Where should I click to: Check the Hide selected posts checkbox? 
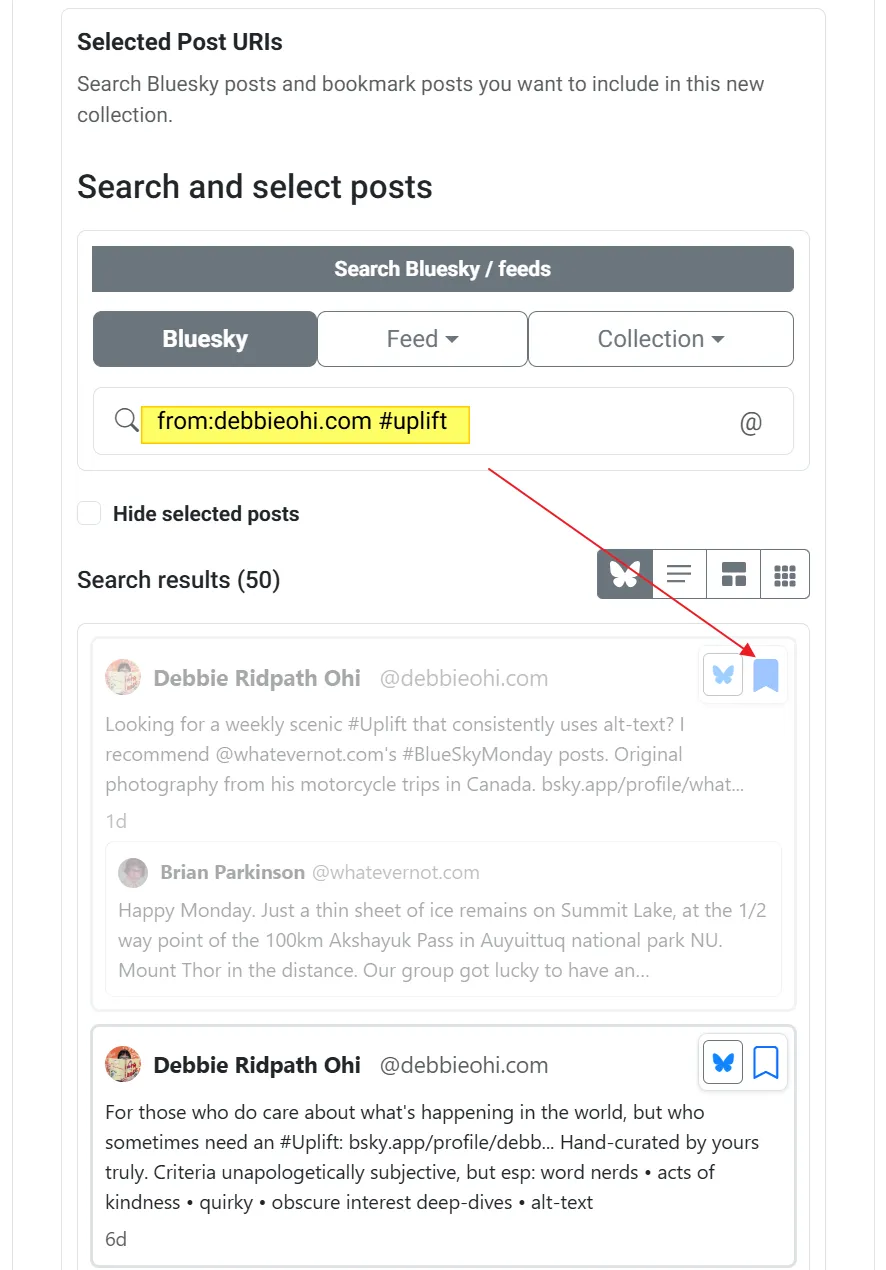(90, 514)
